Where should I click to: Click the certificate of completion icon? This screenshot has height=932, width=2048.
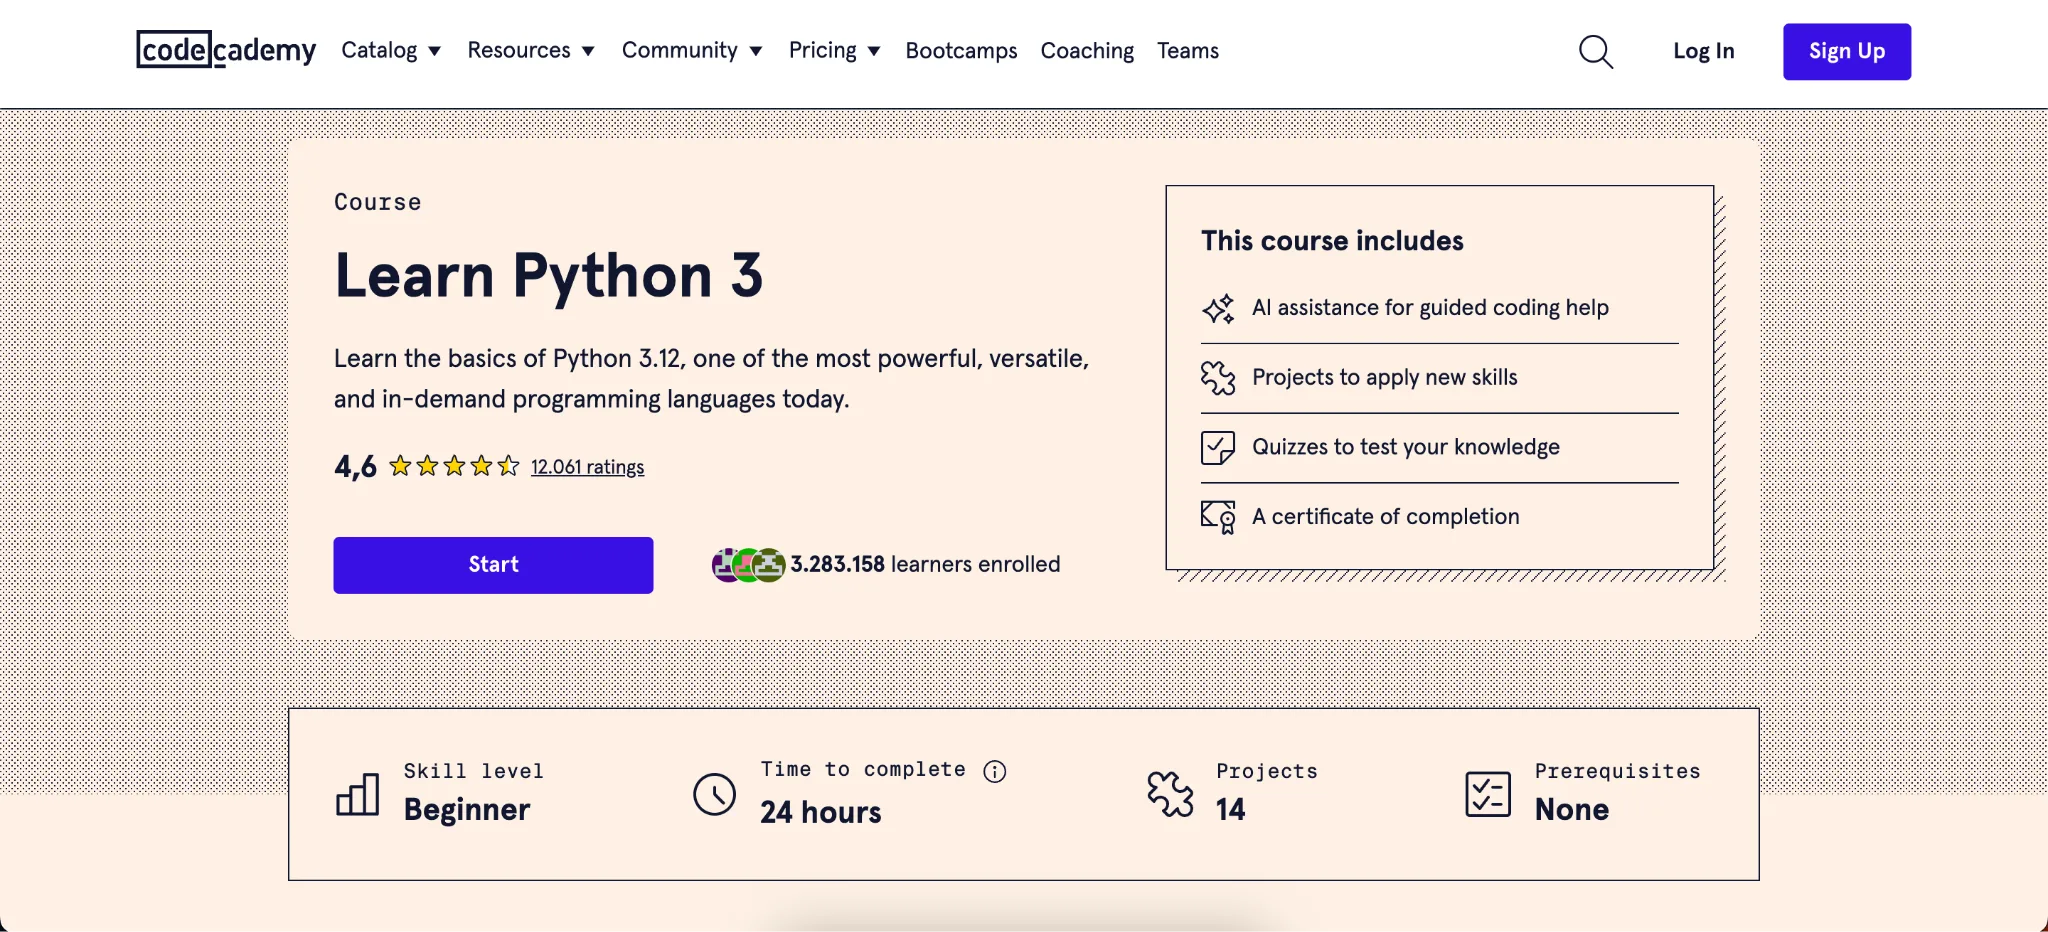[x=1218, y=517]
